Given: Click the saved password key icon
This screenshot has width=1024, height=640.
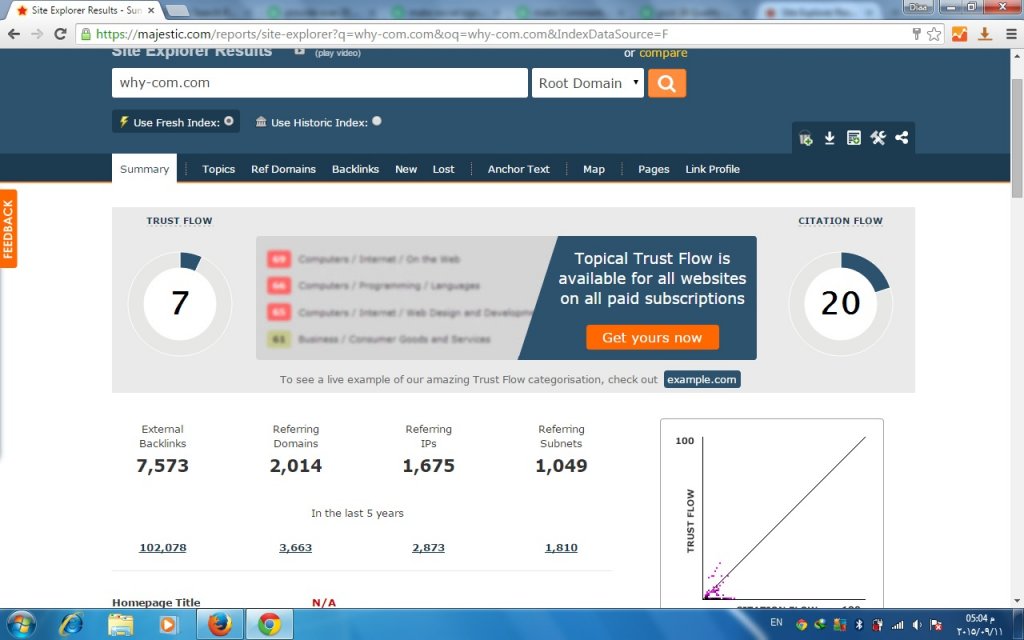Looking at the screenshot, I should pyautogui.click(x=916, y=34).
